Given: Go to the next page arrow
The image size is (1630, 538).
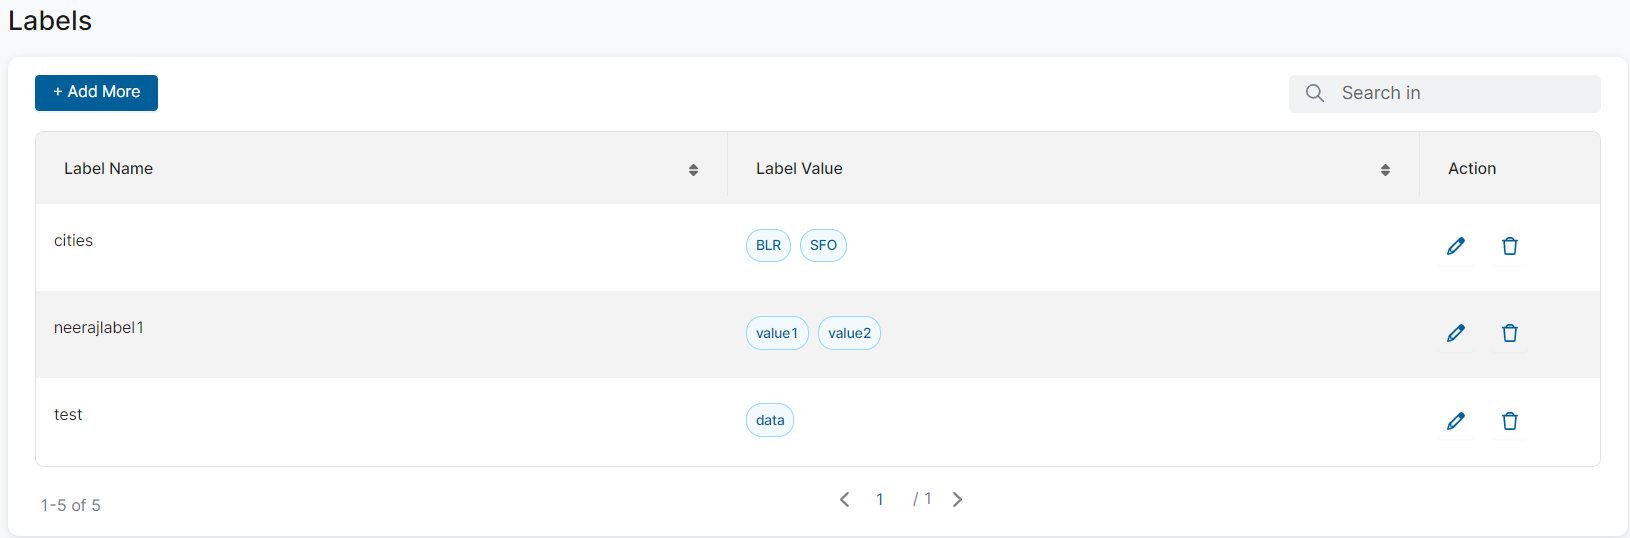Looking at the screenshot, I should tap(957, 499).
